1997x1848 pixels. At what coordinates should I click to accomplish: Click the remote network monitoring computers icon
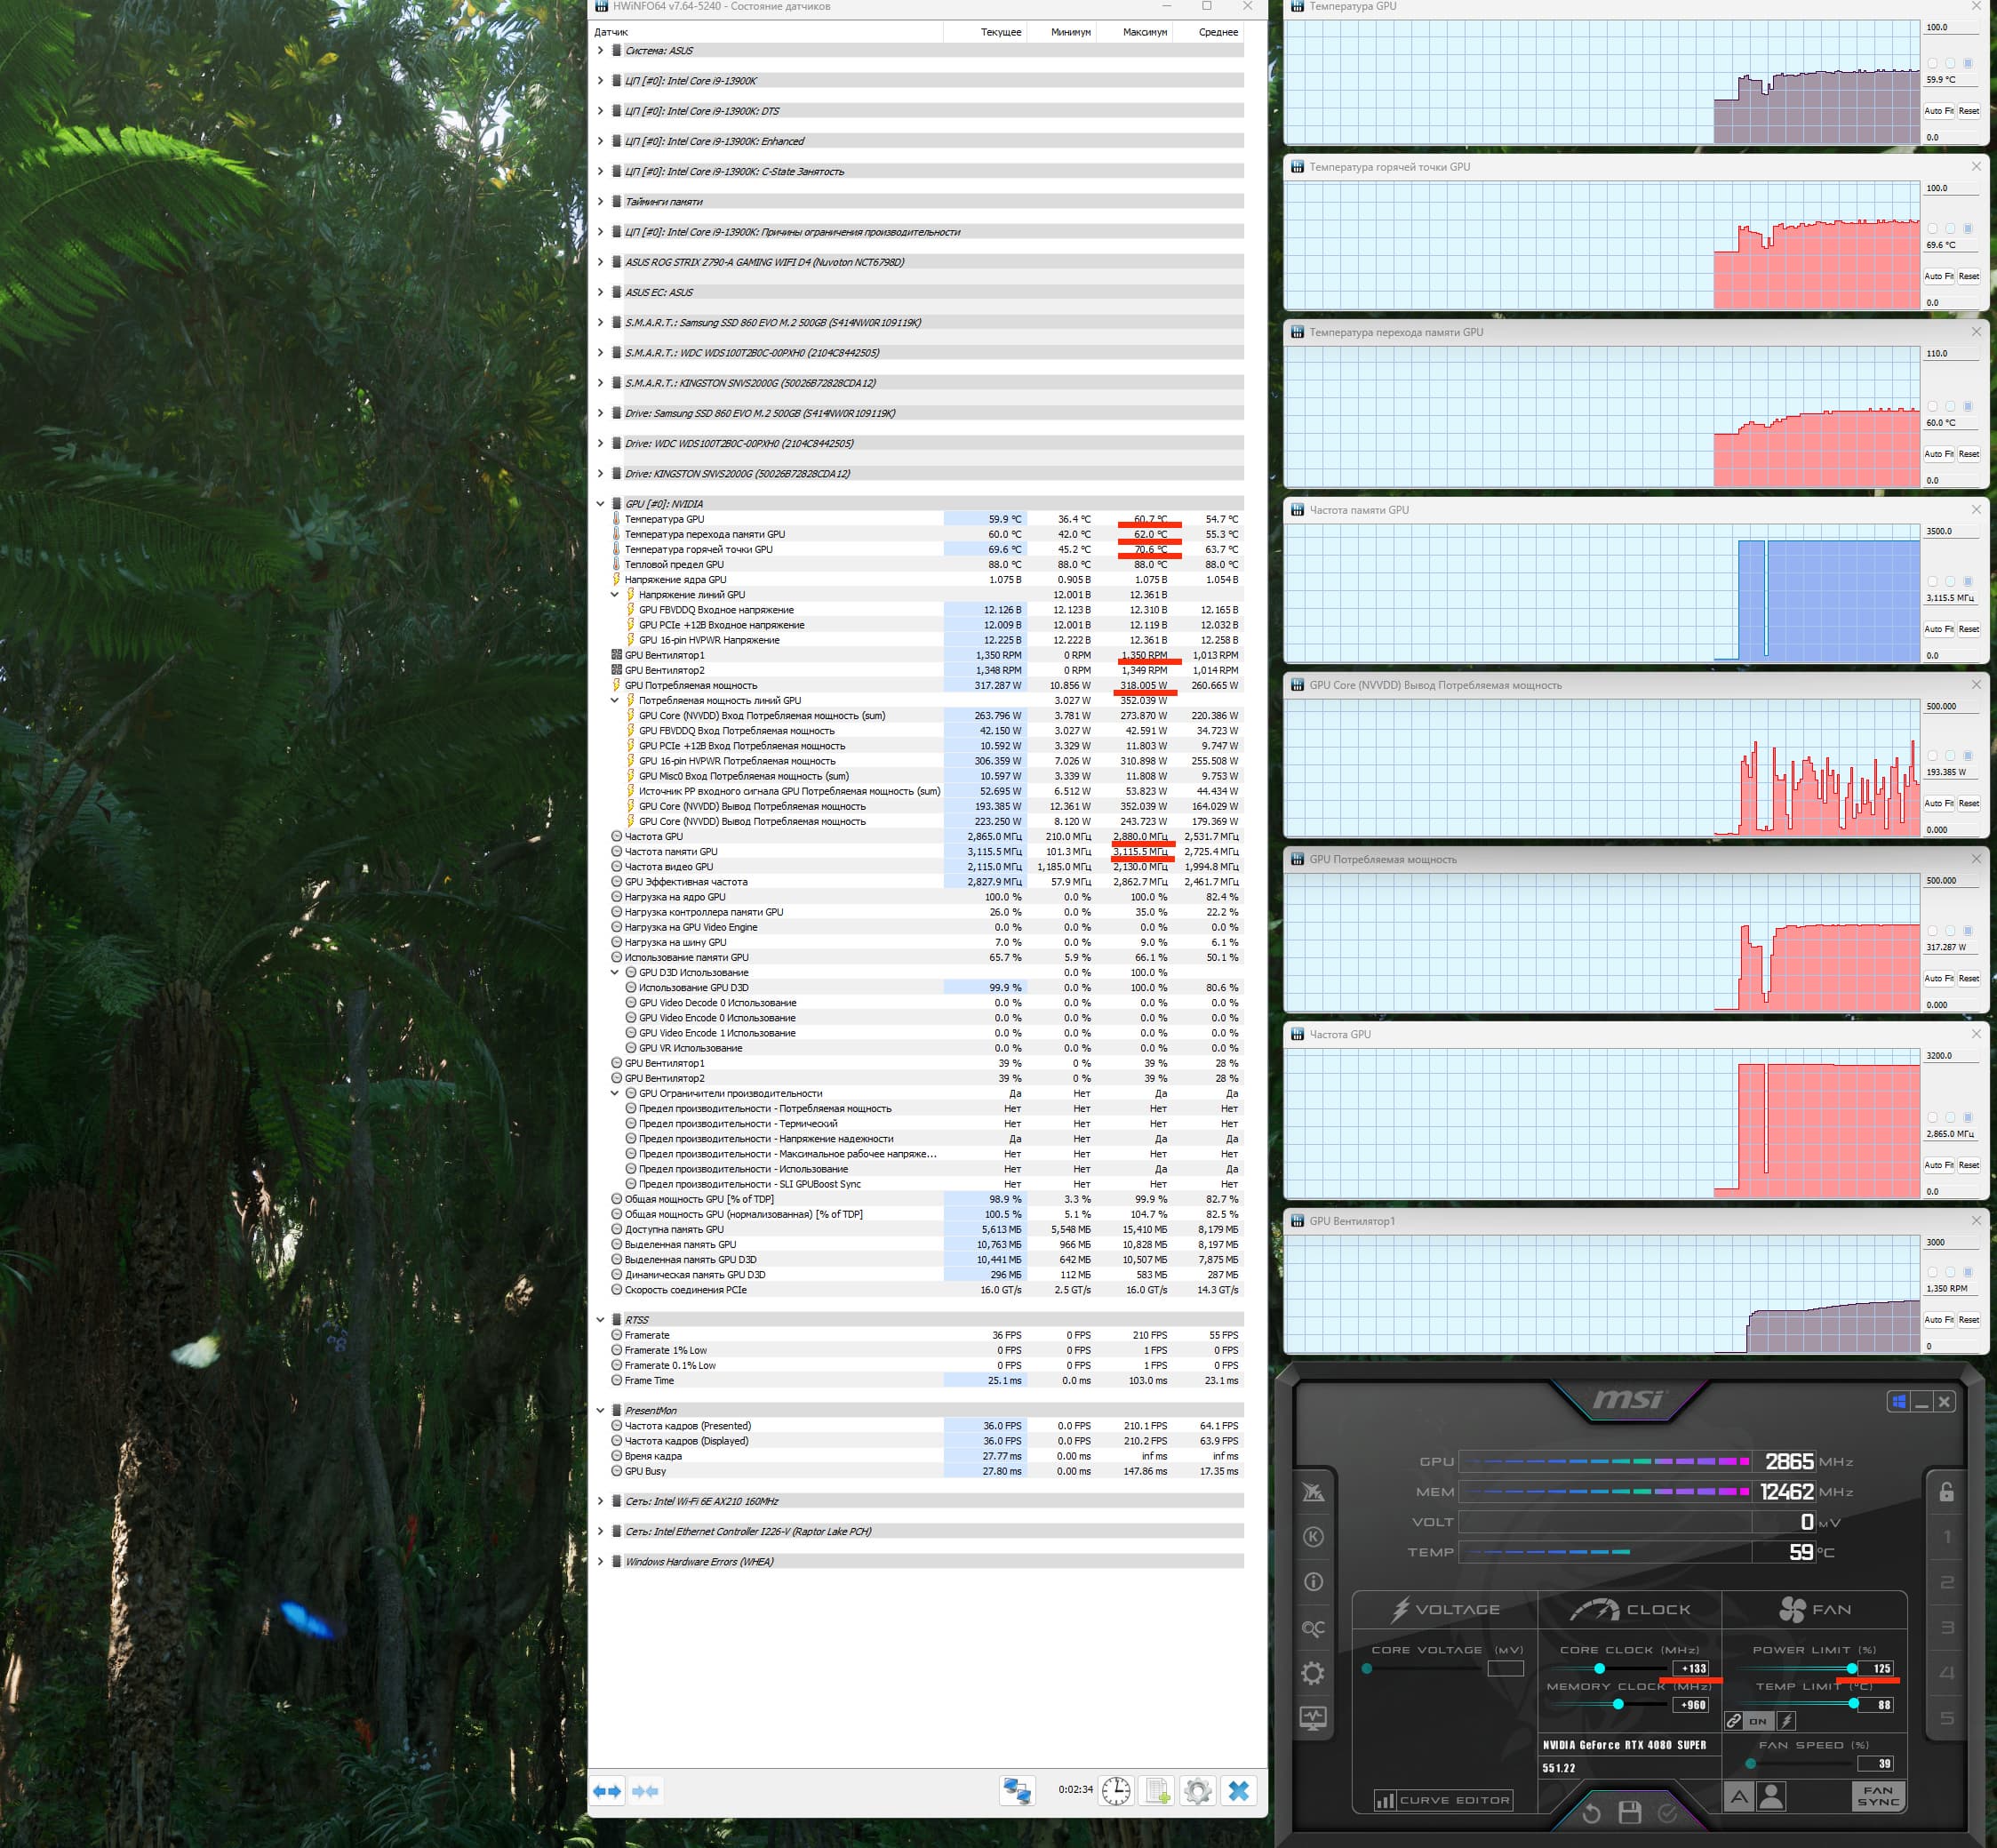click(x=1017, y=1790)
